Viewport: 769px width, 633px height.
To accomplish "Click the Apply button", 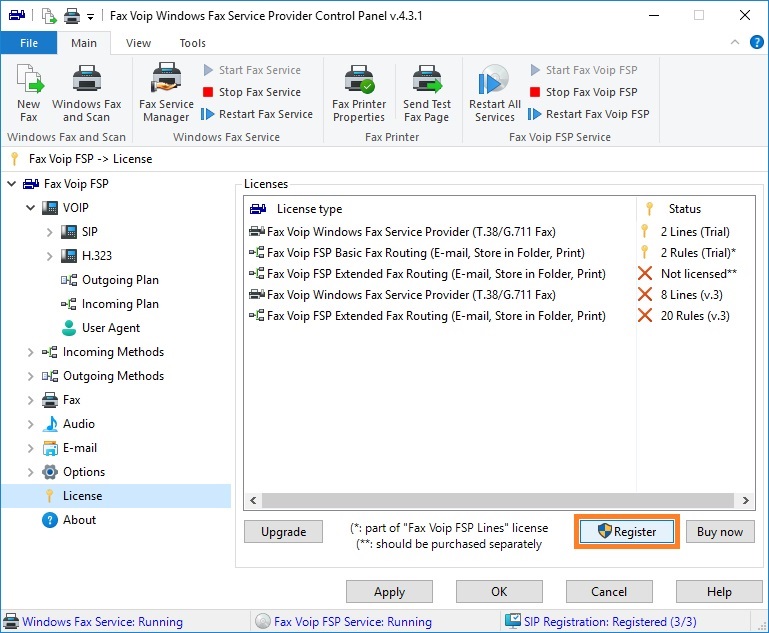I will pyautogui.click(x=389, y=592).
